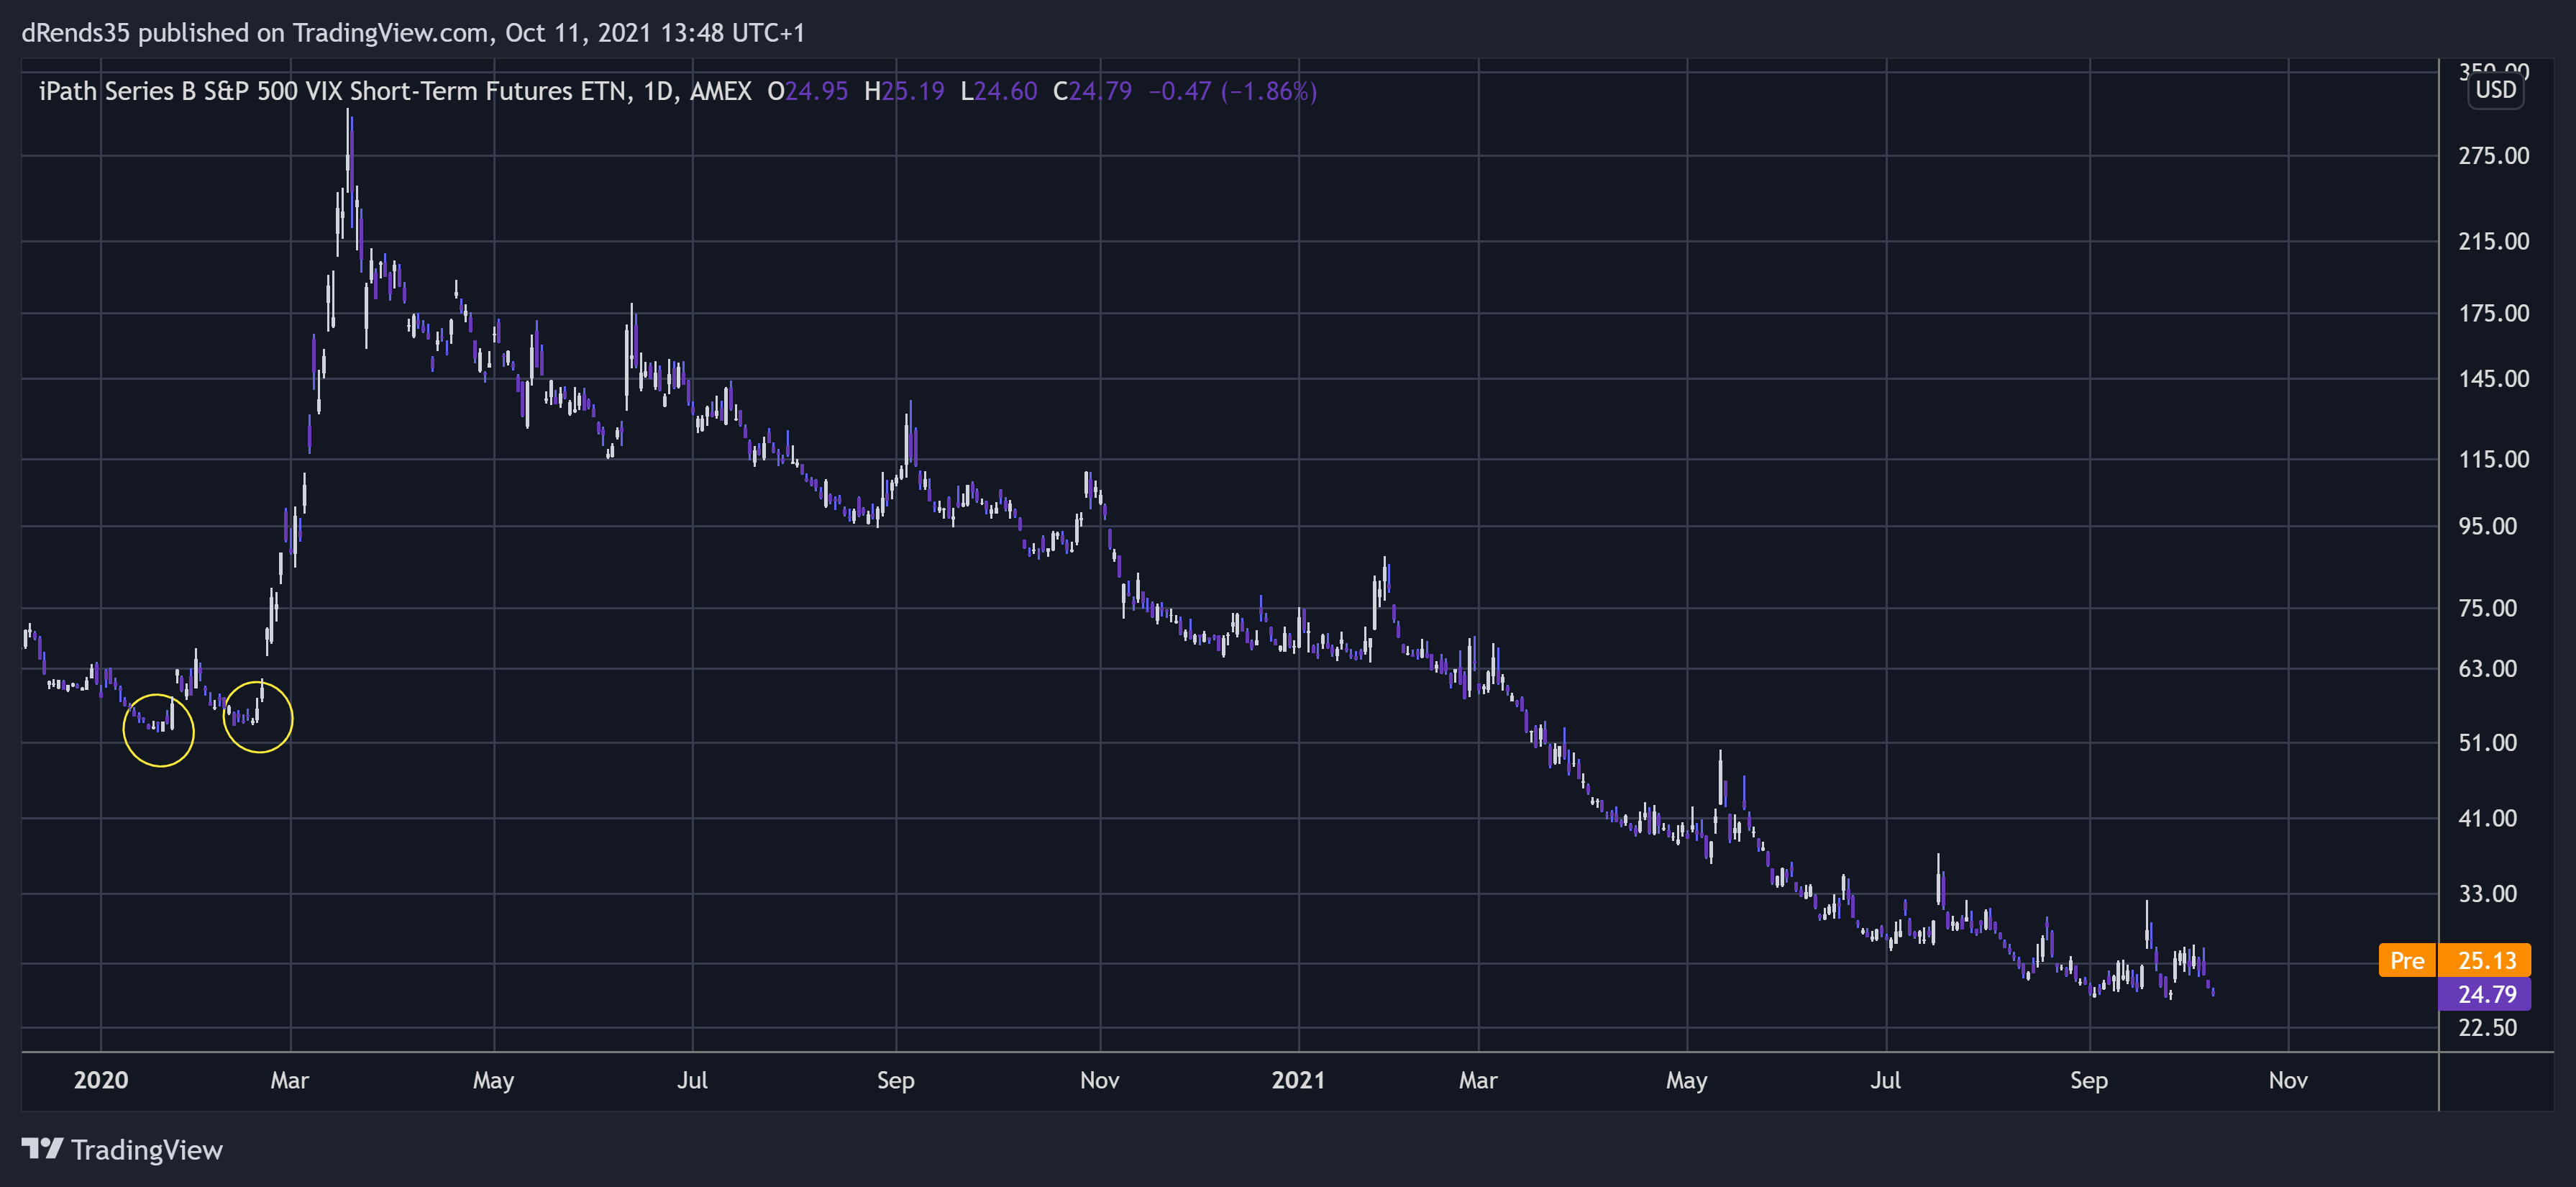Screen dimensions: 2576x1187
Task: Click the 33.00 price axis label
Action: pos(2488,893)
